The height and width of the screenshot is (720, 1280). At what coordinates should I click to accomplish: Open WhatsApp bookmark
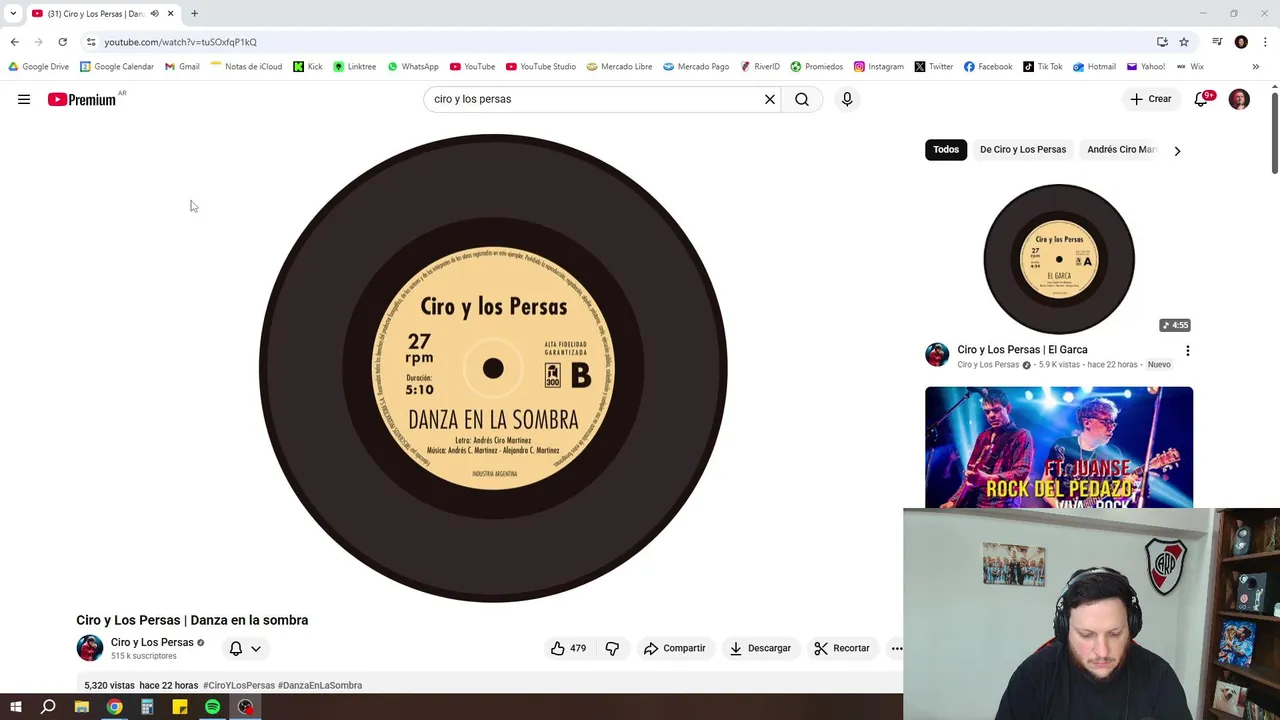(x=413, y=67)
